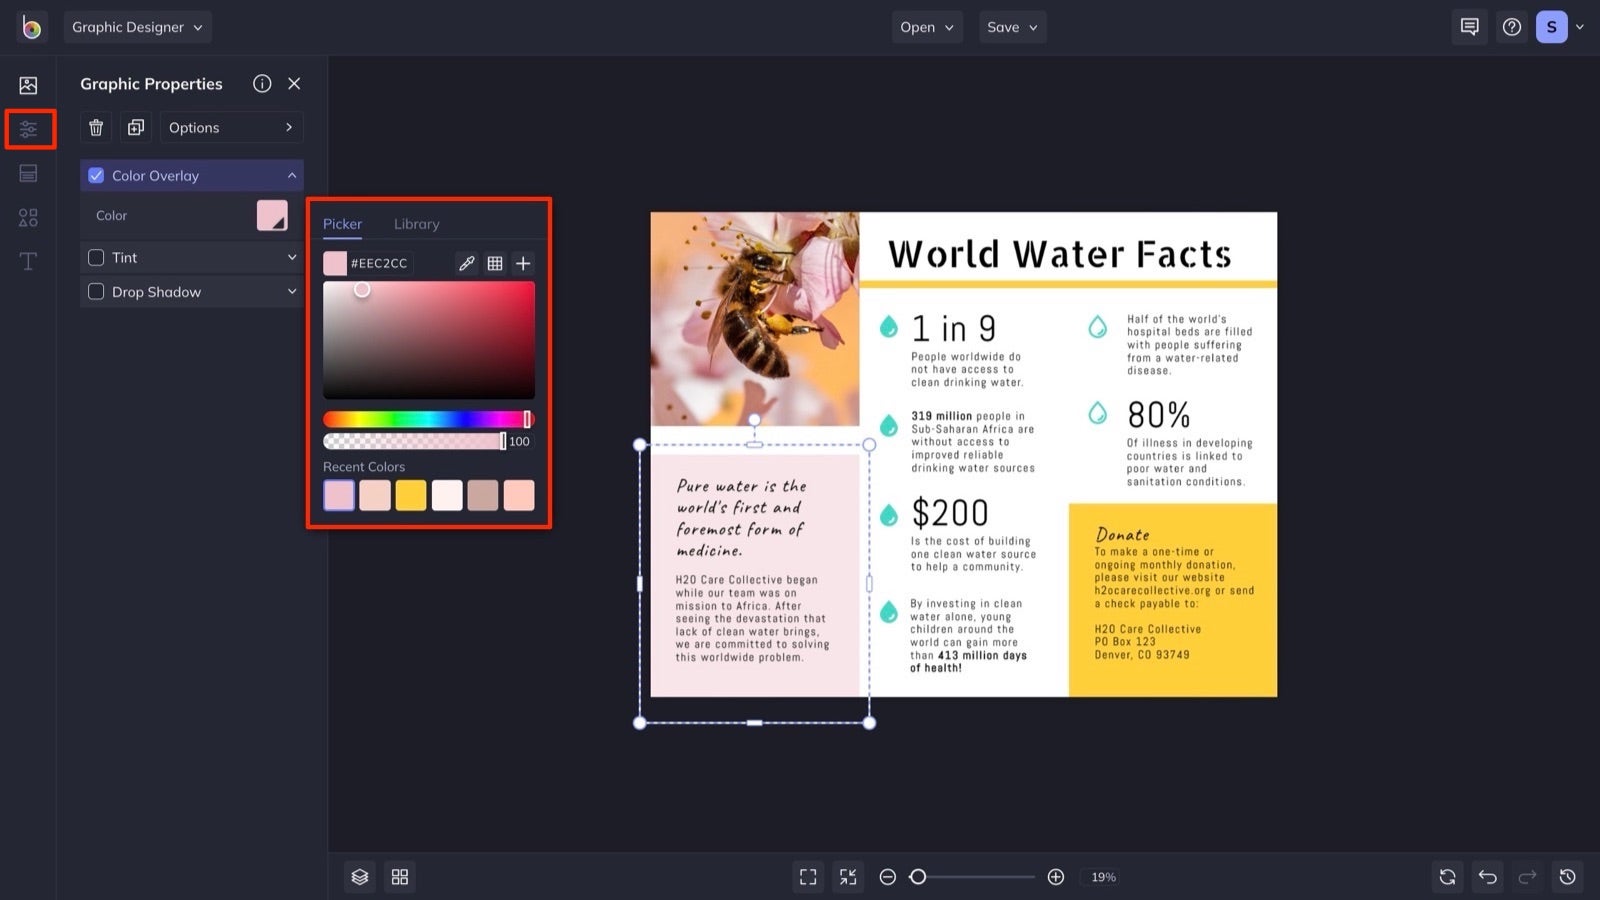Open the Text tool panel
1600x900 pixels.
click(x=28, y=261)
